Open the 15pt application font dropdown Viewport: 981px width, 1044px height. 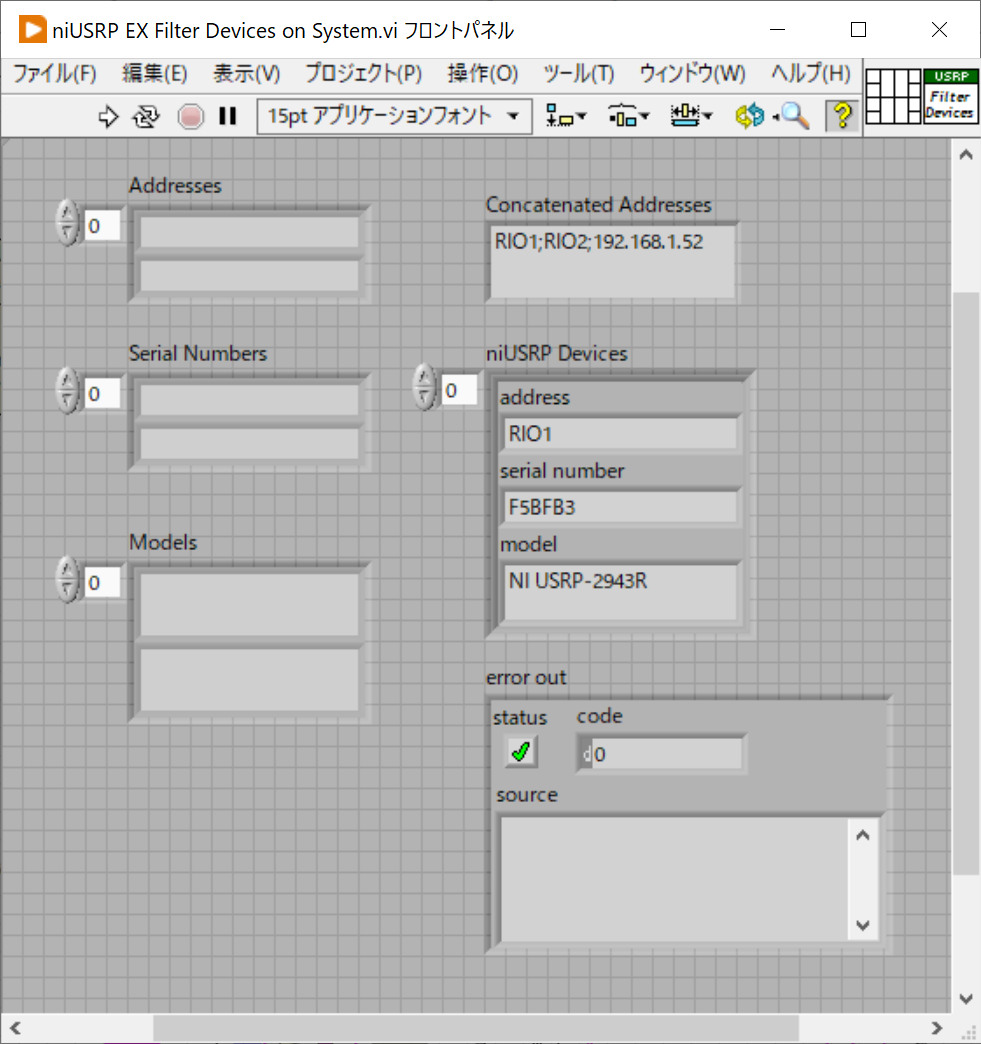394,117
